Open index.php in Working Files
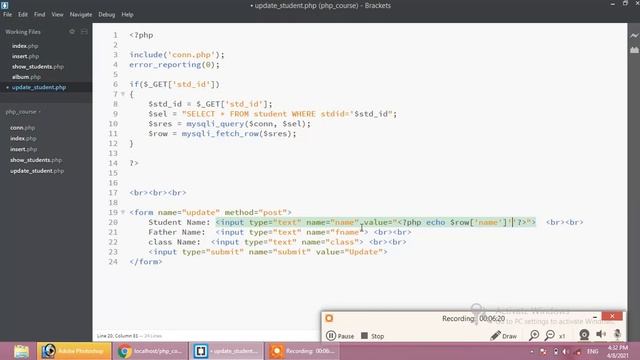 coord(25,46)
